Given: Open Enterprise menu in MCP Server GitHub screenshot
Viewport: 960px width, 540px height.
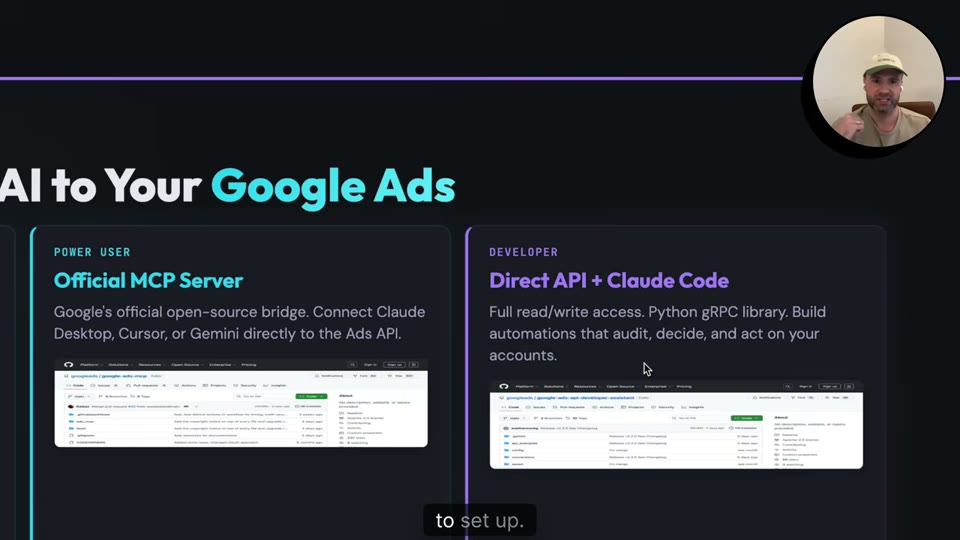Looking at the screenshot, I should pos(222,365).
